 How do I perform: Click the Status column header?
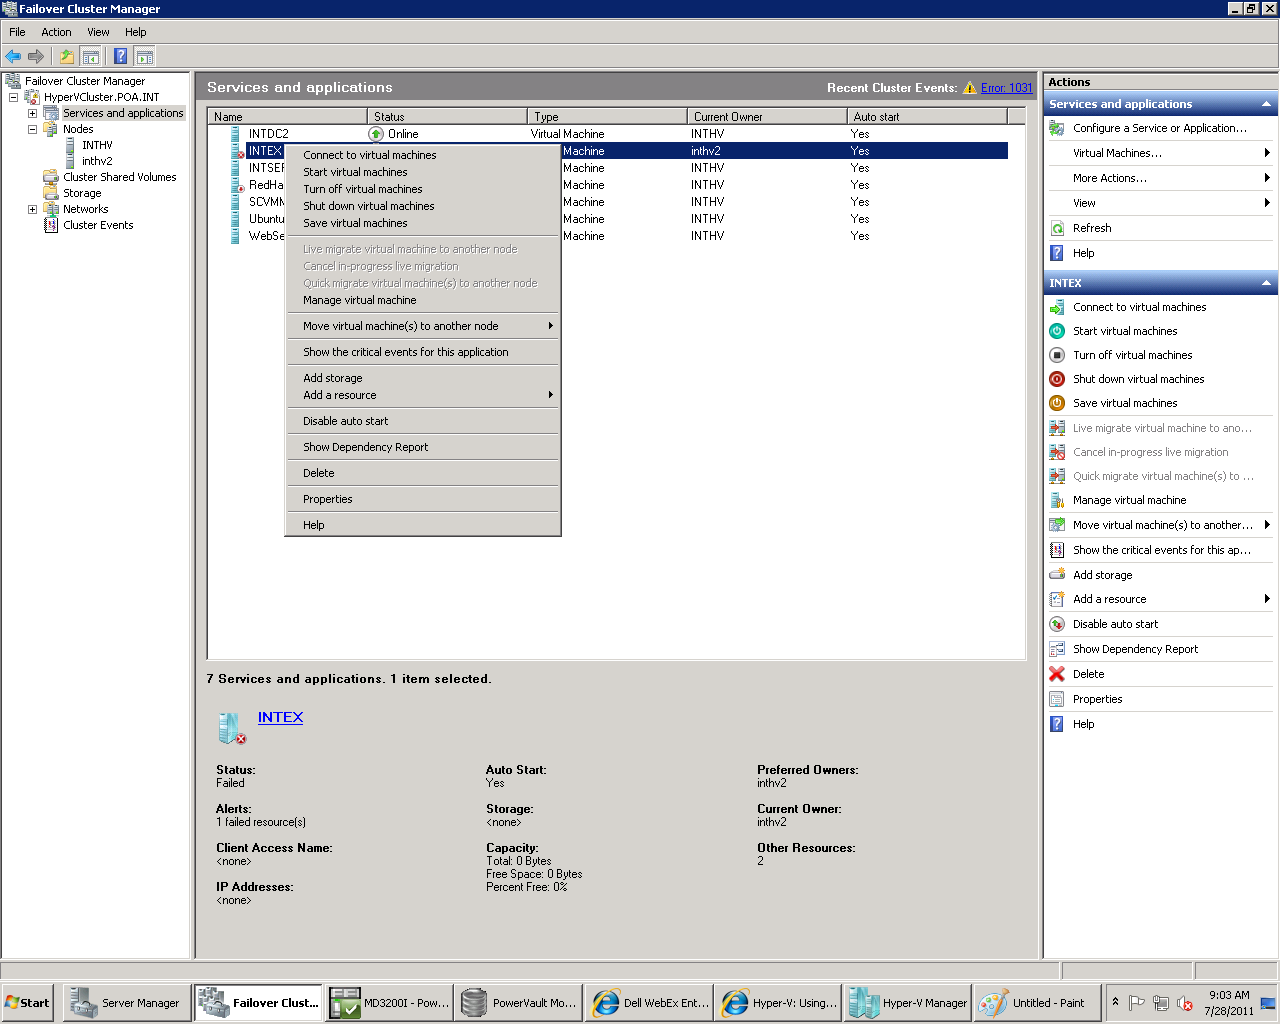pyautogui.click(x=447, y=117)
